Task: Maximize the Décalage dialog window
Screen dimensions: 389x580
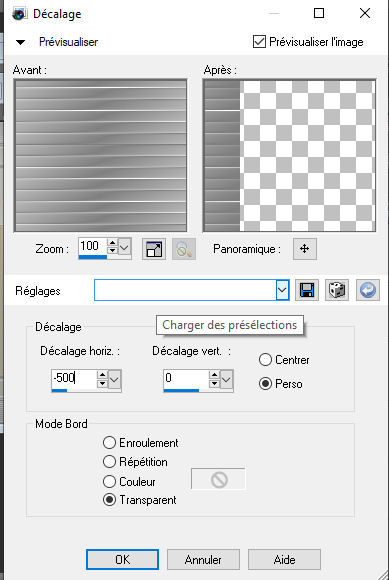Action: [319, 13]
